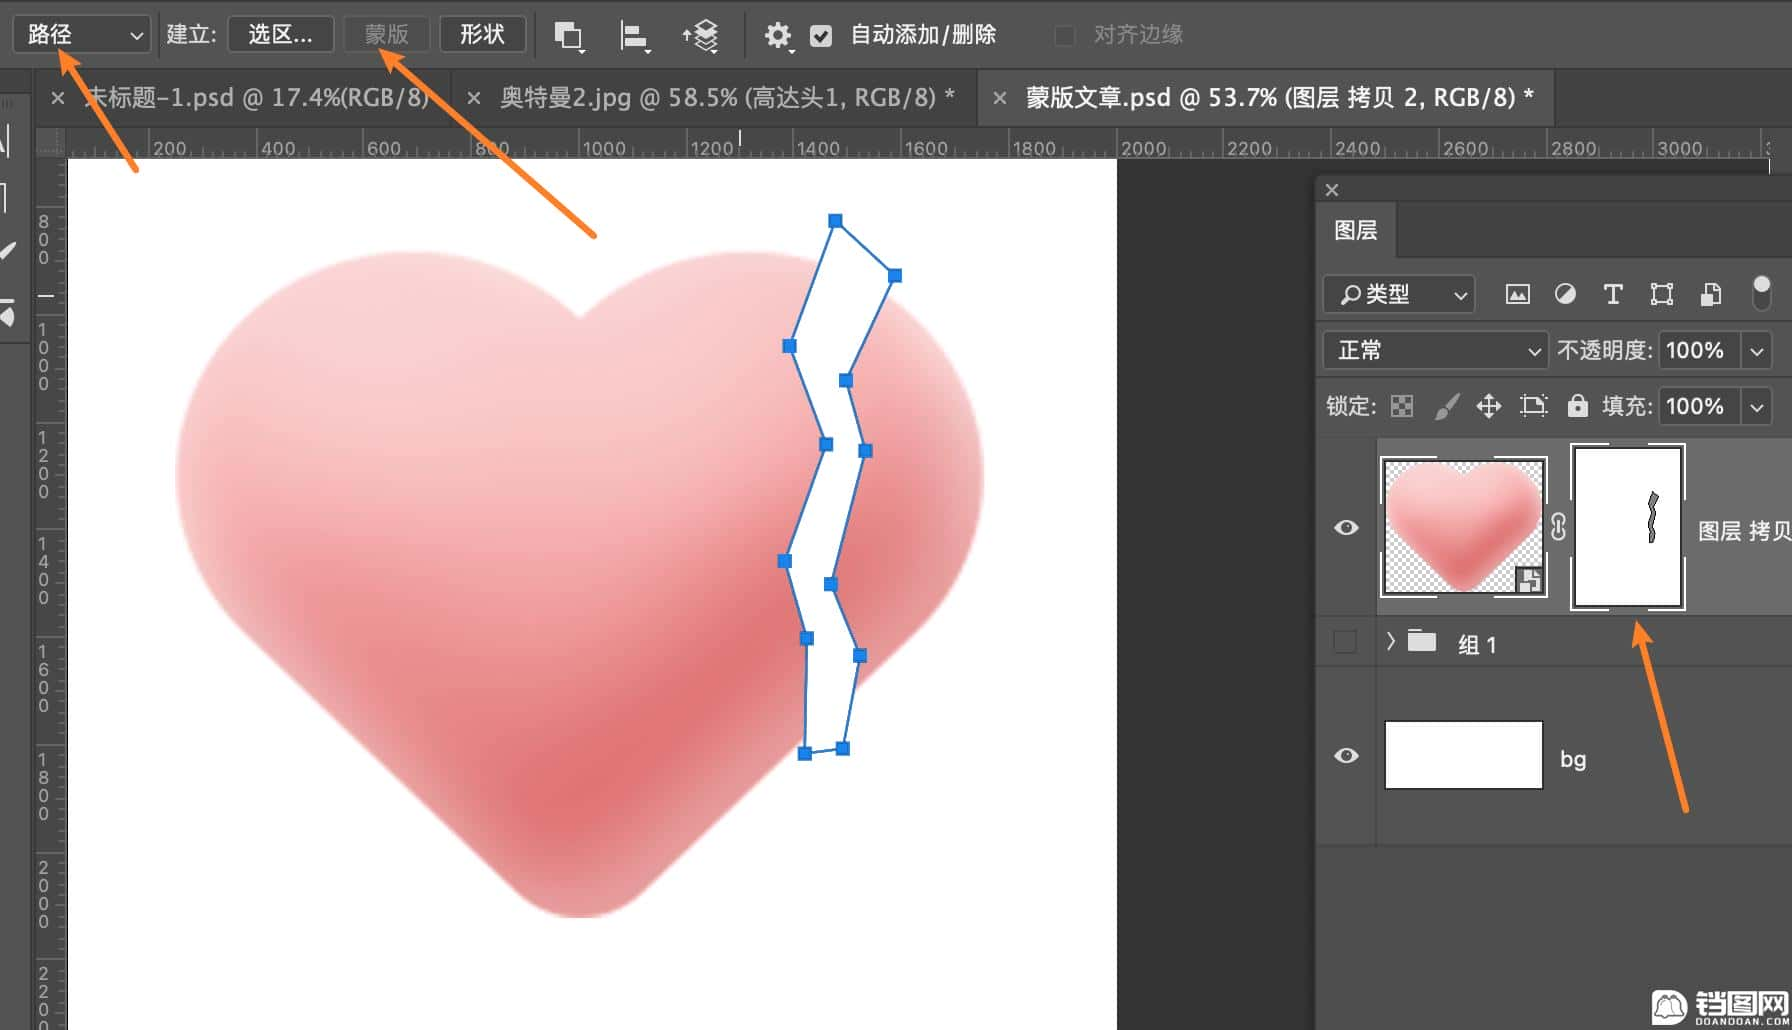Select the 图层 panel tab

[1356, 230]
